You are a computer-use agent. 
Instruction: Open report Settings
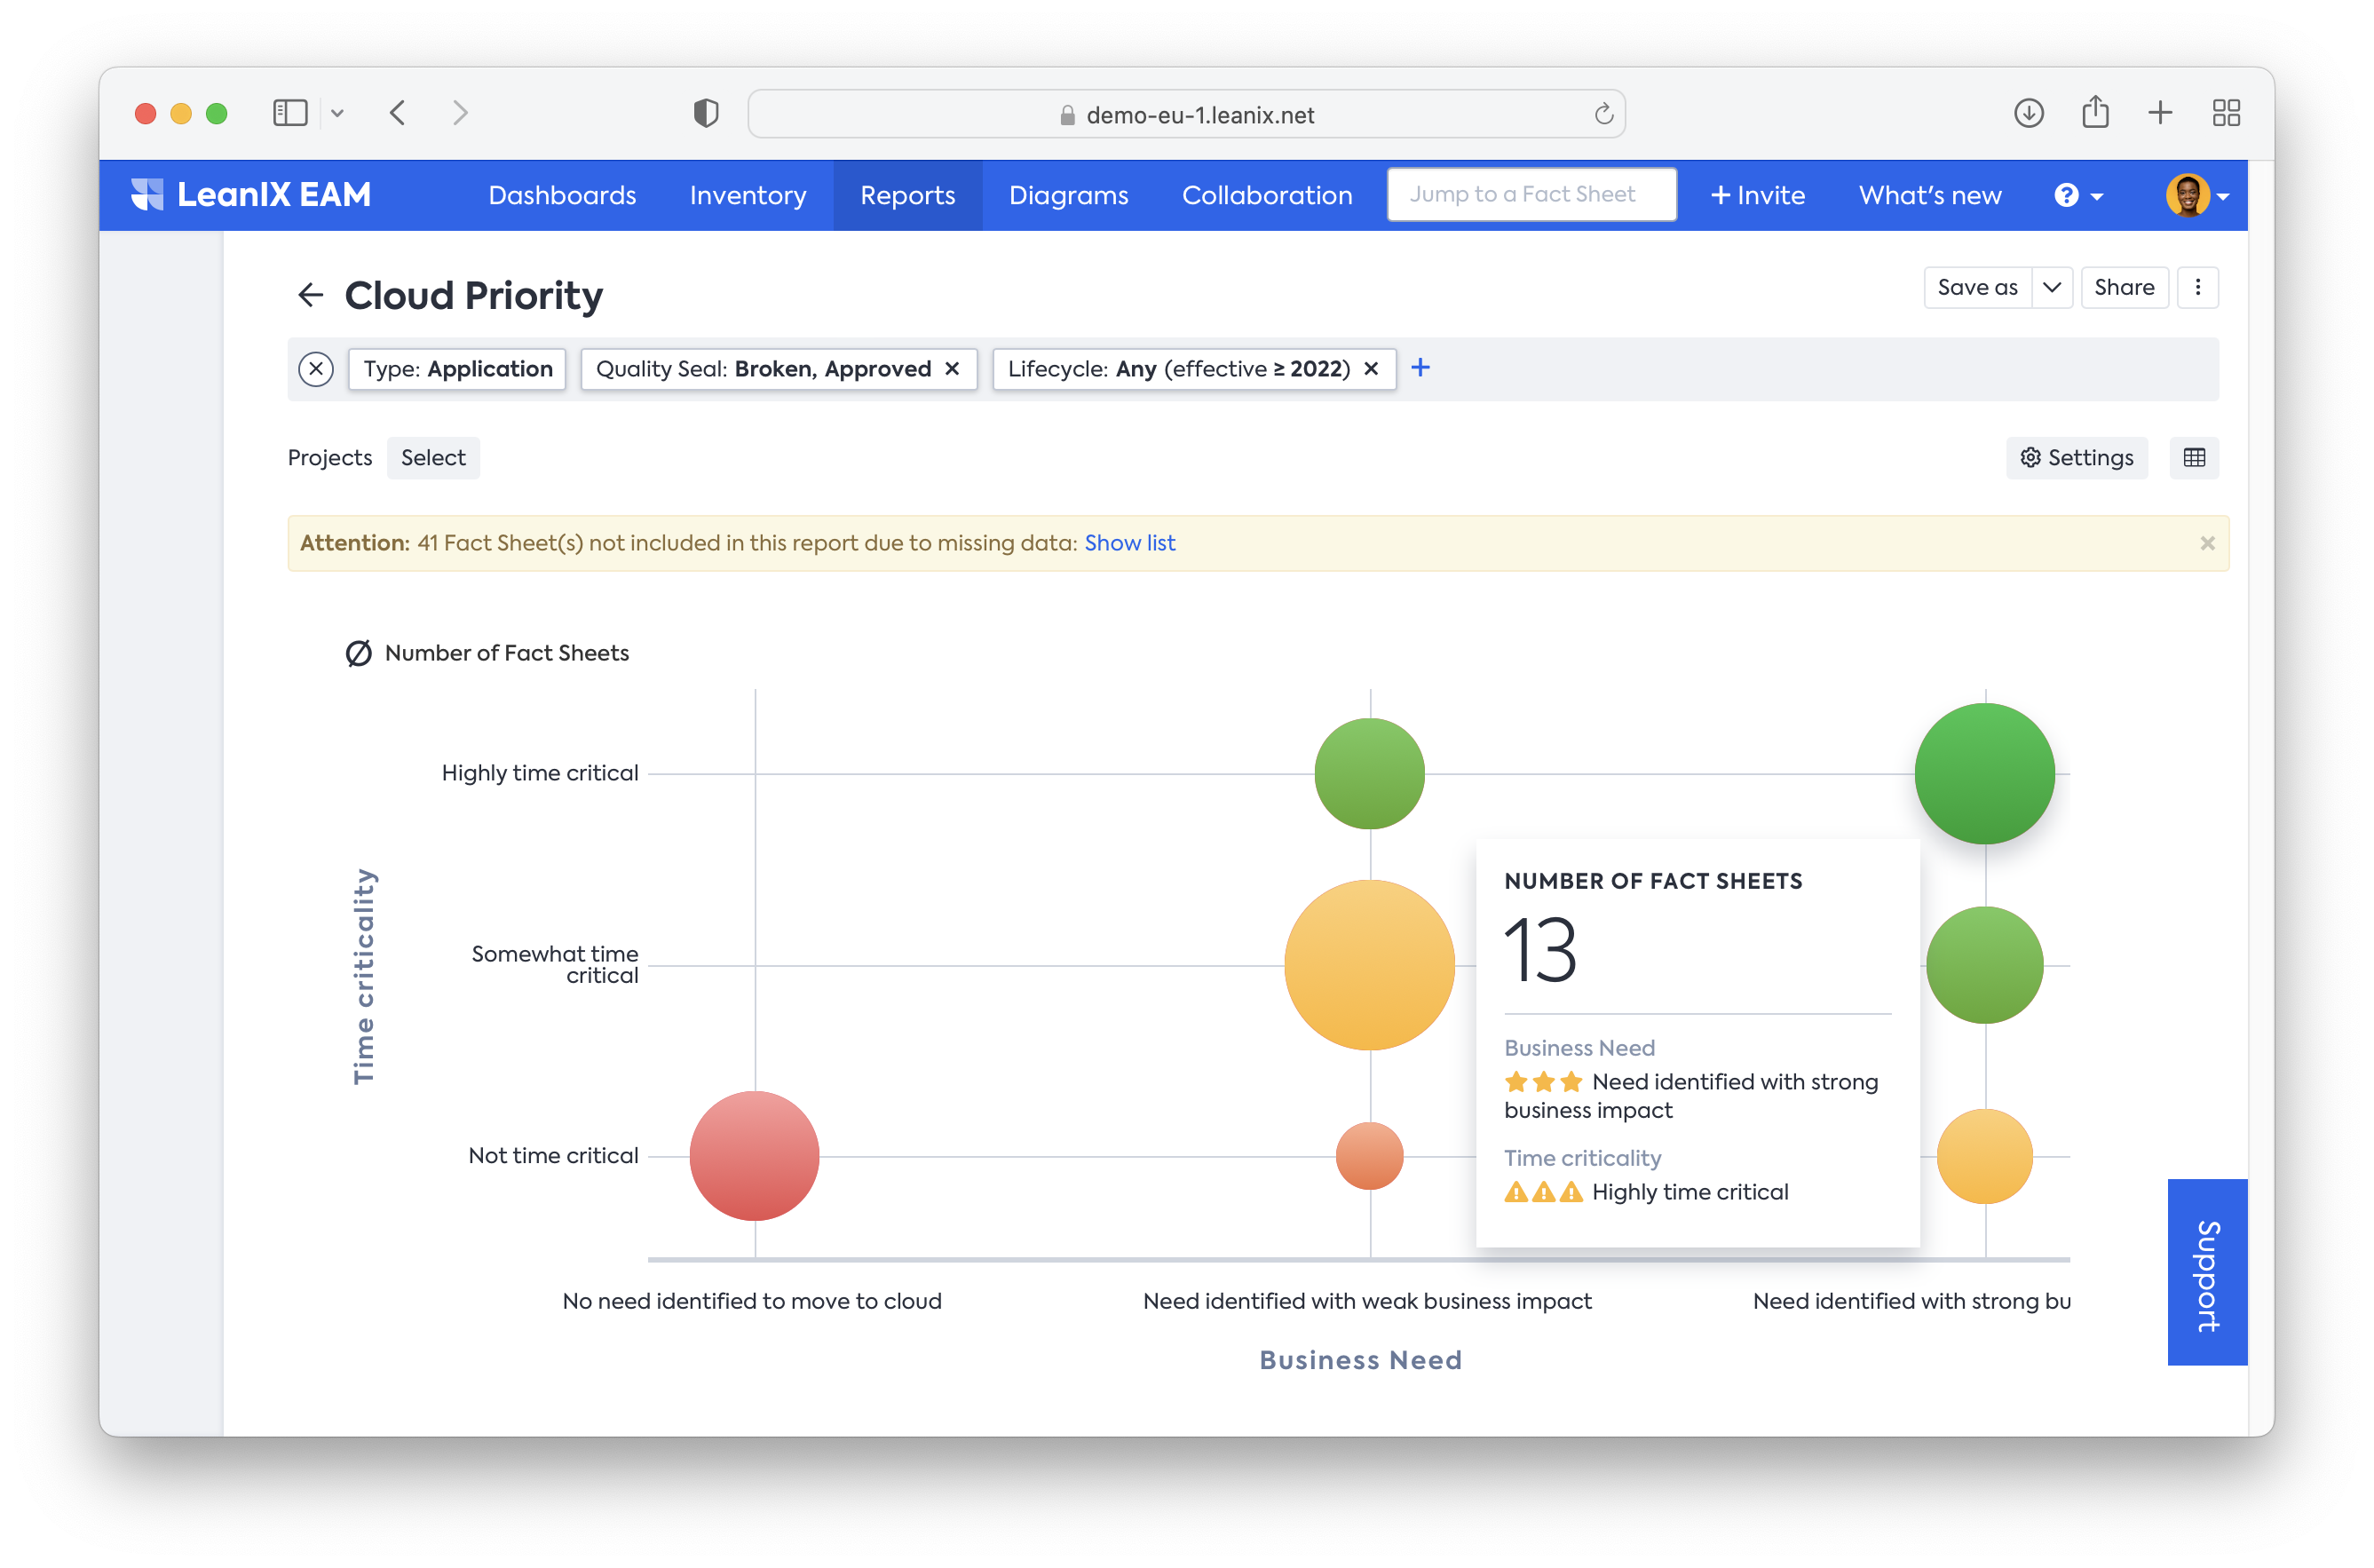click(x=2077, y=458)
